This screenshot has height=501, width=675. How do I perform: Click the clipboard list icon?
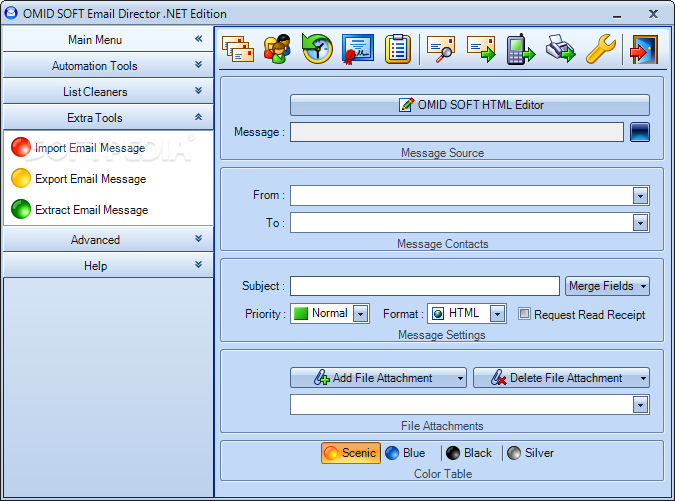pos(398,49)
